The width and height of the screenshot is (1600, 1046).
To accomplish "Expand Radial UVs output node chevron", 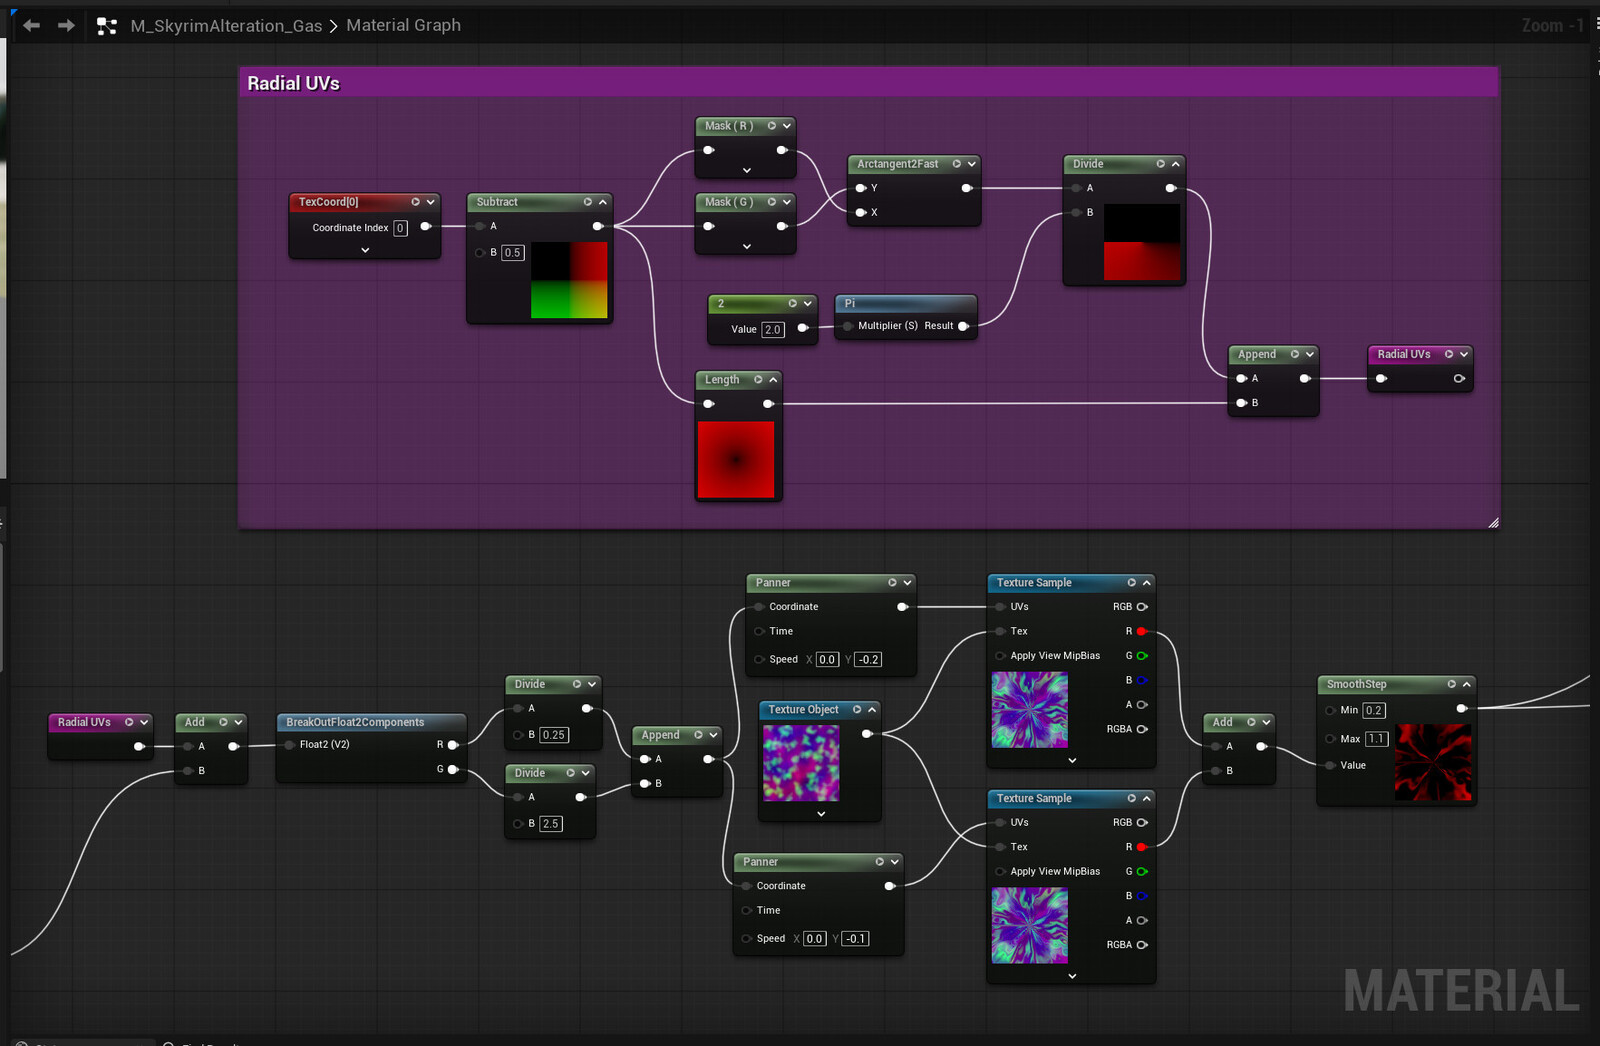I will pos(1464,354).
